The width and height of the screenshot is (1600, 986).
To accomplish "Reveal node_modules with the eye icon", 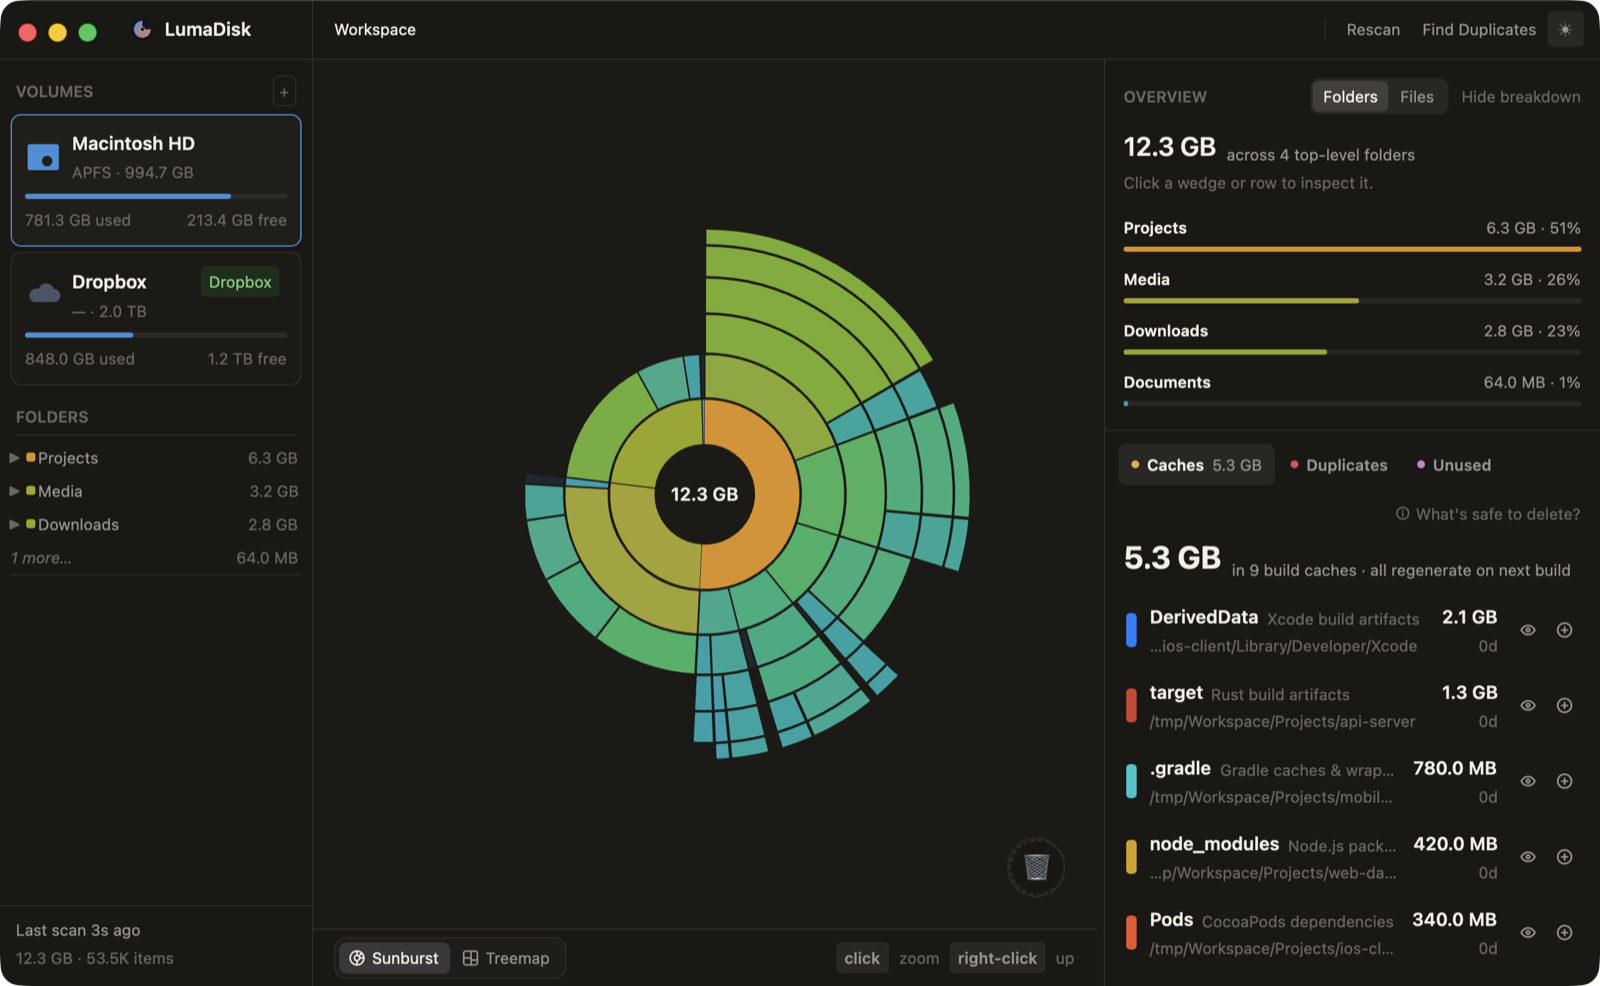I will (x=1528, y=857).
